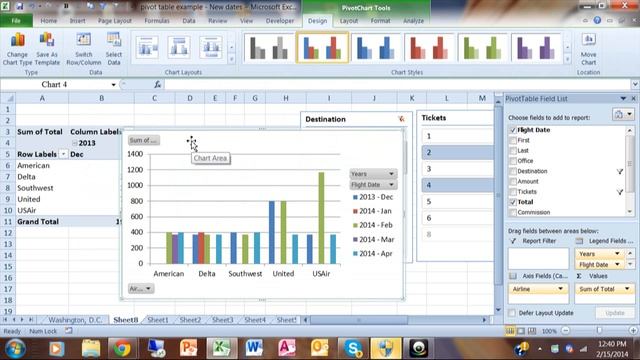This screenshot has width=640, height=360.
Task: Open the Years field button in chart
Action: [x=373, y=174]
